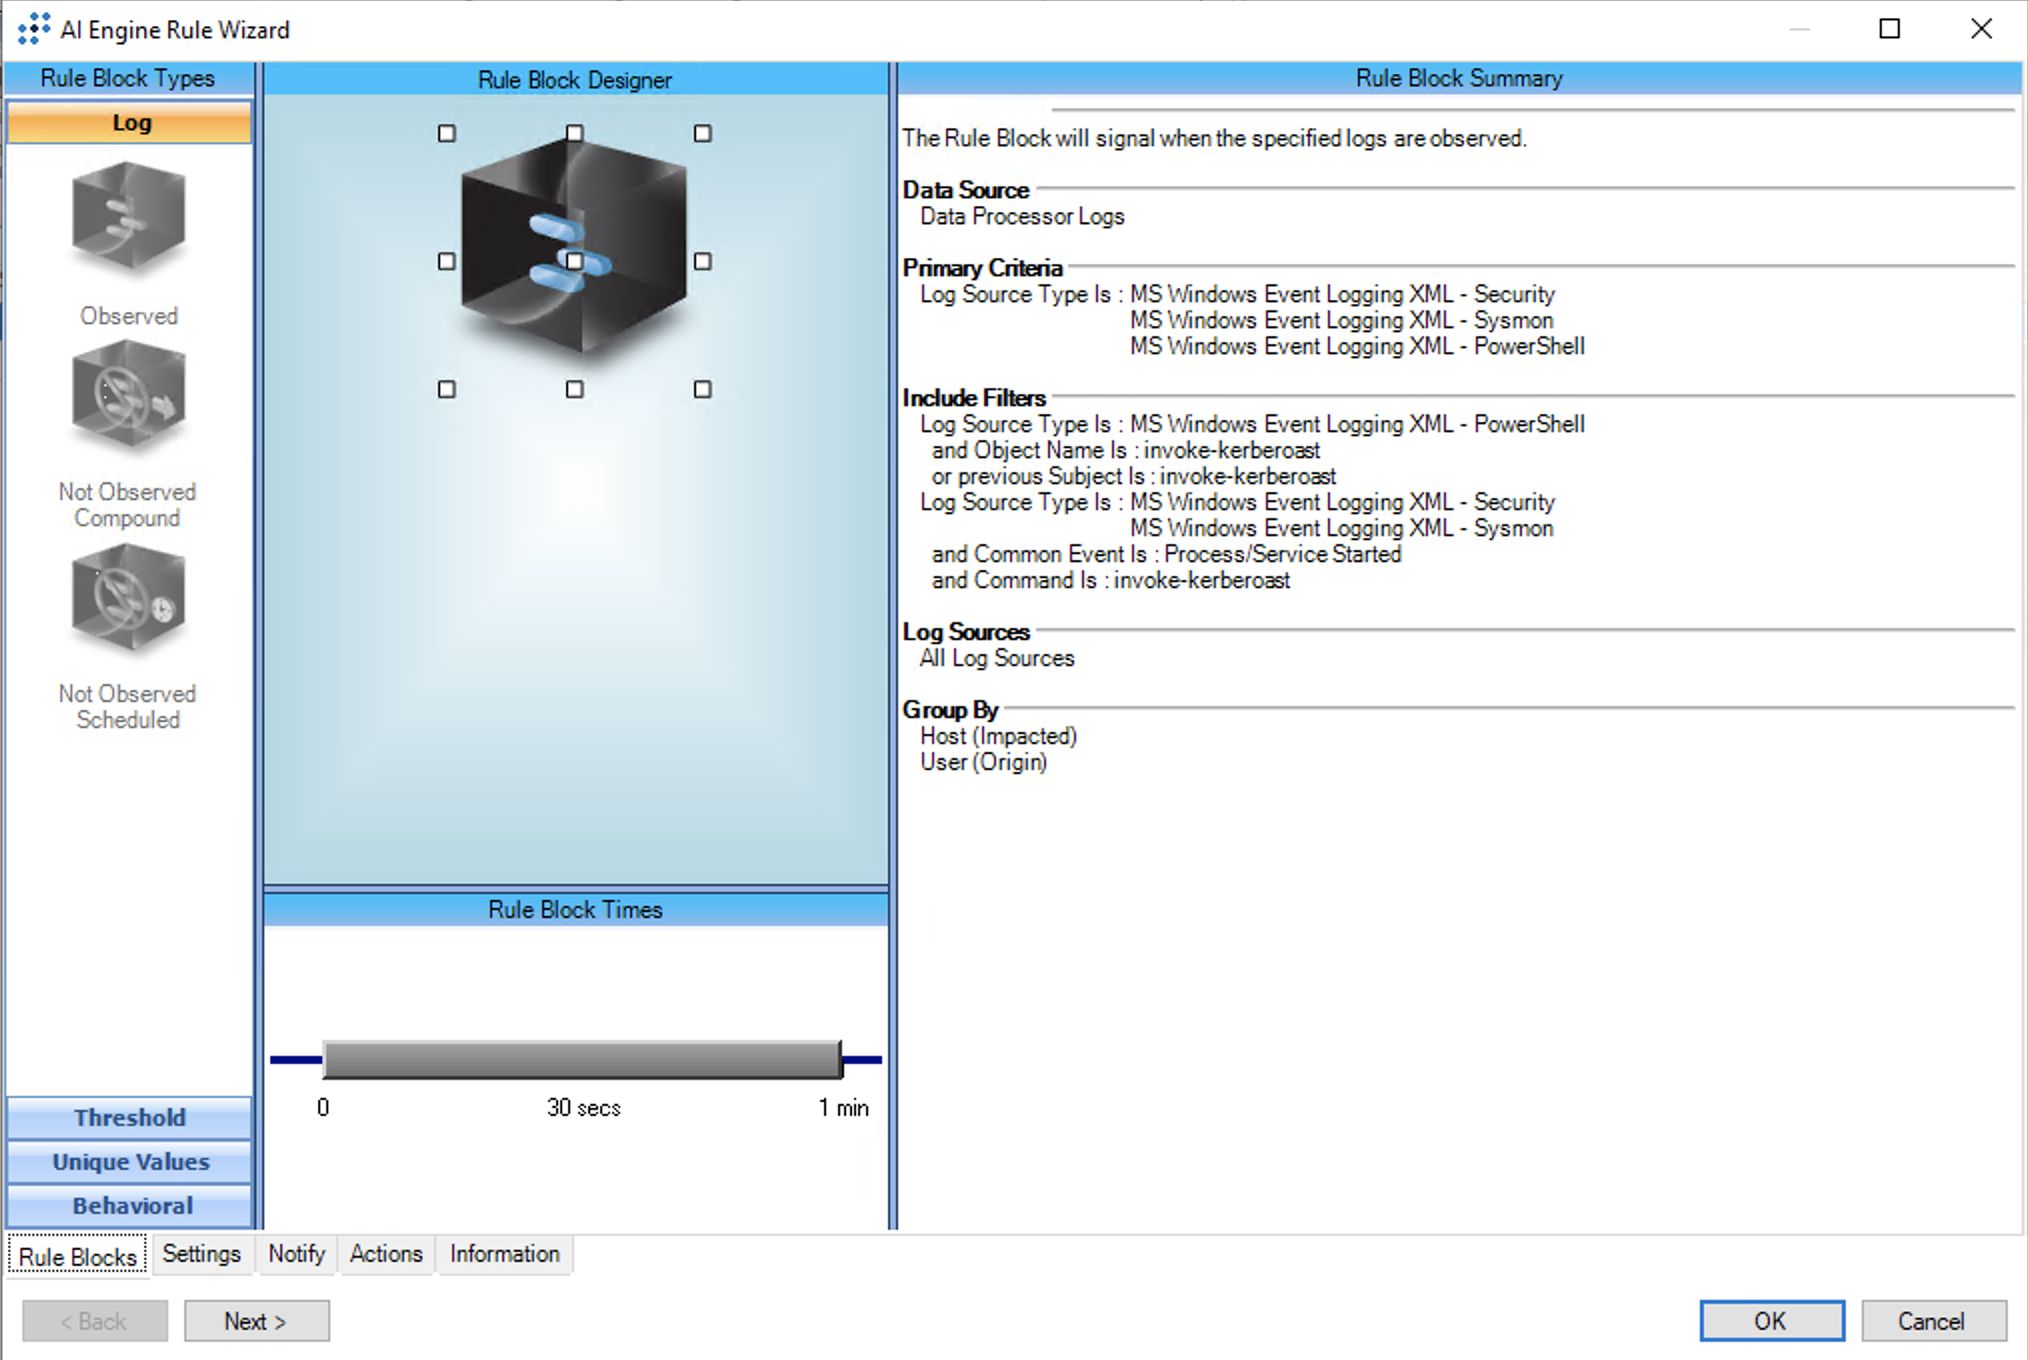Screen dimensions: 2028x1360
Task: Click the bottom-right resize handle of the cube
Action: 703,390
